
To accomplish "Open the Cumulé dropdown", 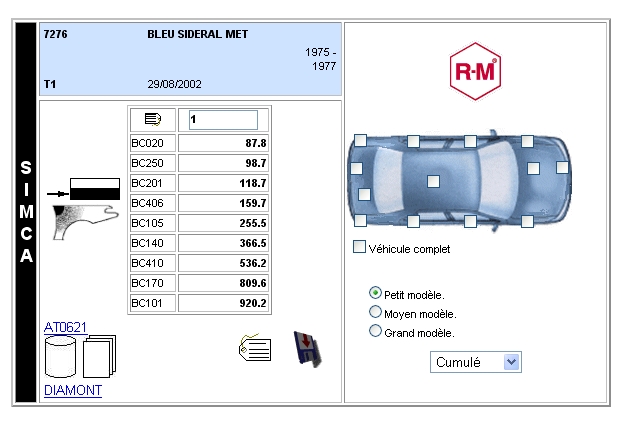I will coord(475,362).
